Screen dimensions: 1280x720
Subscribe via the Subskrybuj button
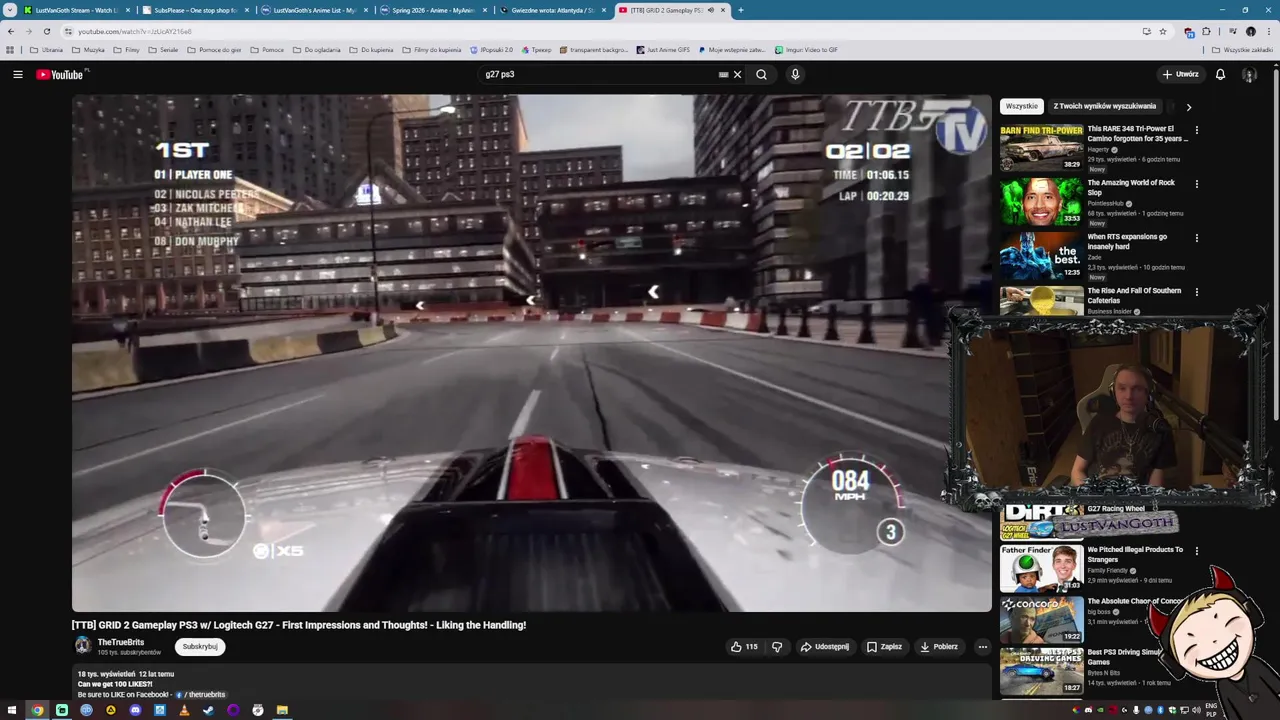pyautogui.click(x=200, y=647)
